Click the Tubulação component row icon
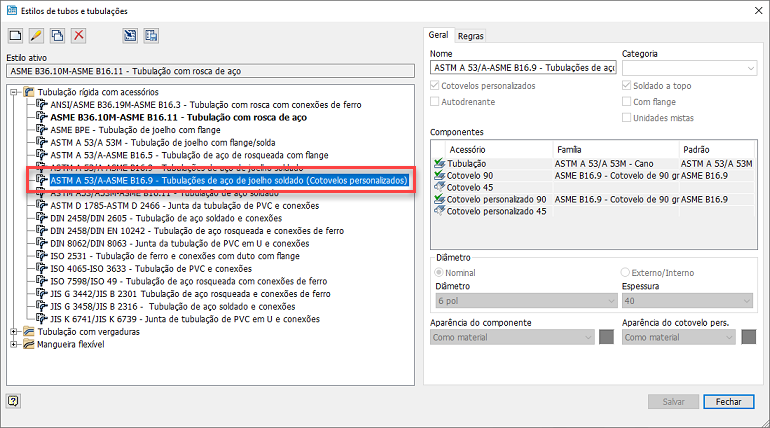Image resolution: width=770 pixels, height=428 pixels. tap(440, 163)
